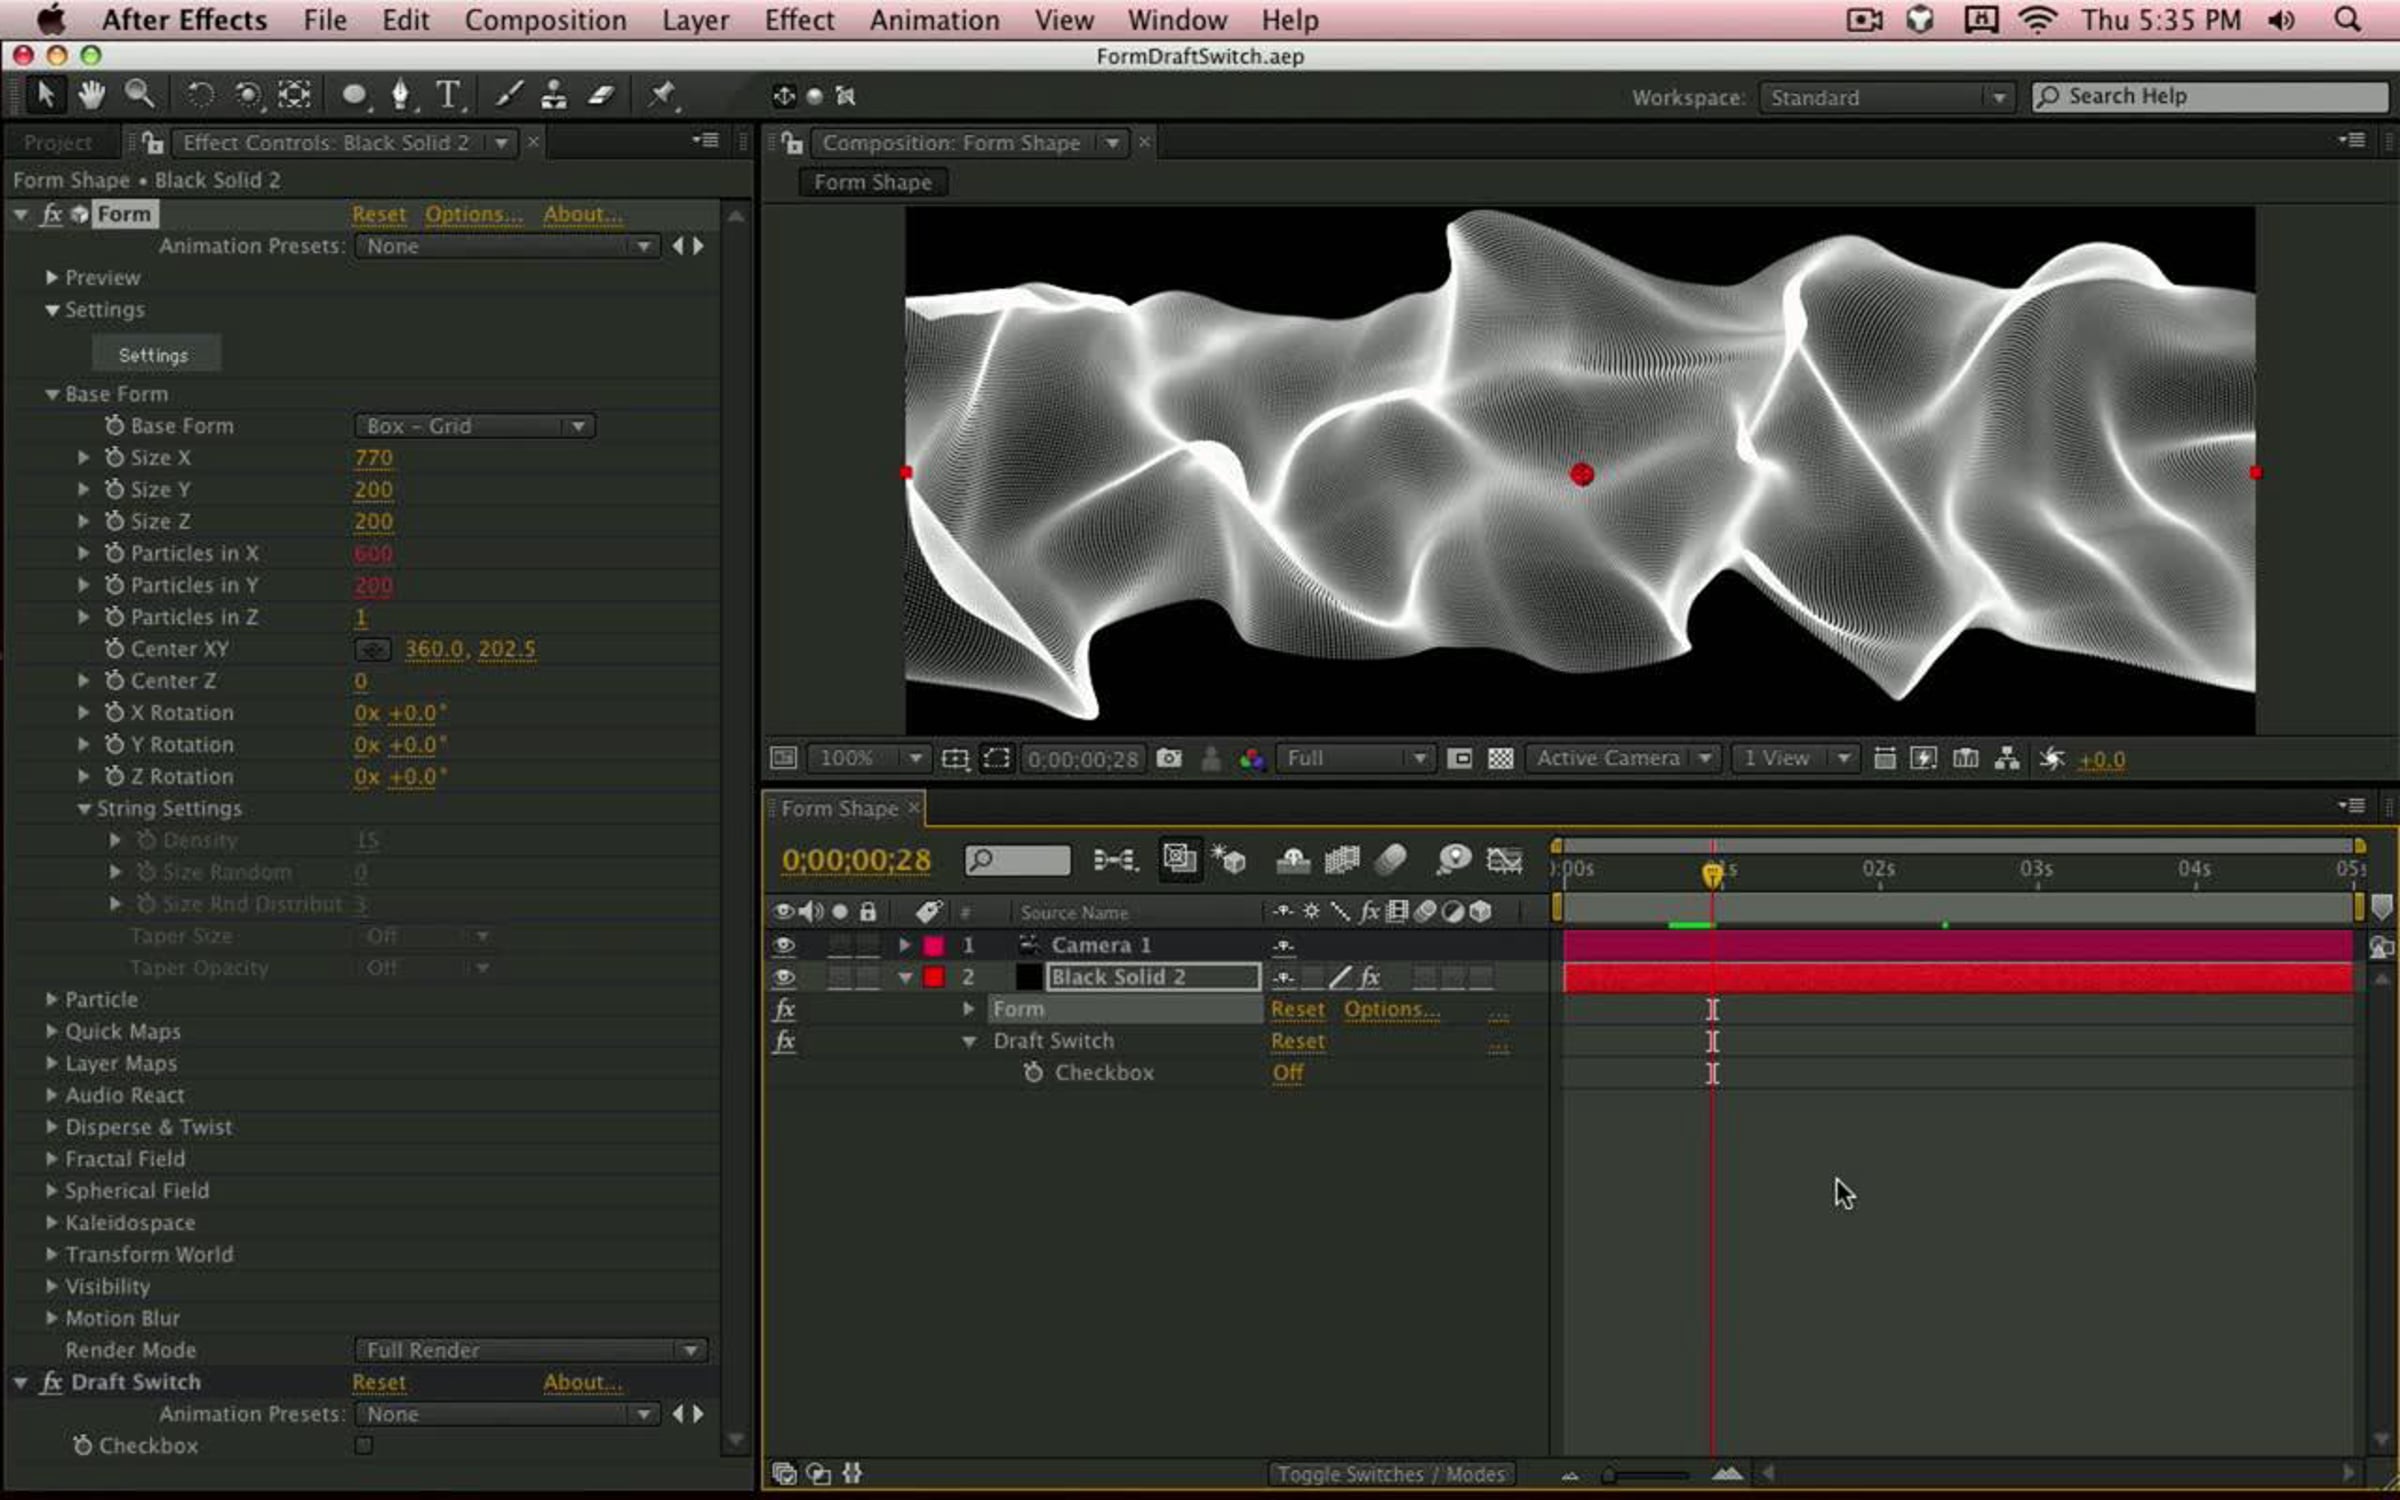Toggle stopwatch for Particles in X

click(114, 553)
